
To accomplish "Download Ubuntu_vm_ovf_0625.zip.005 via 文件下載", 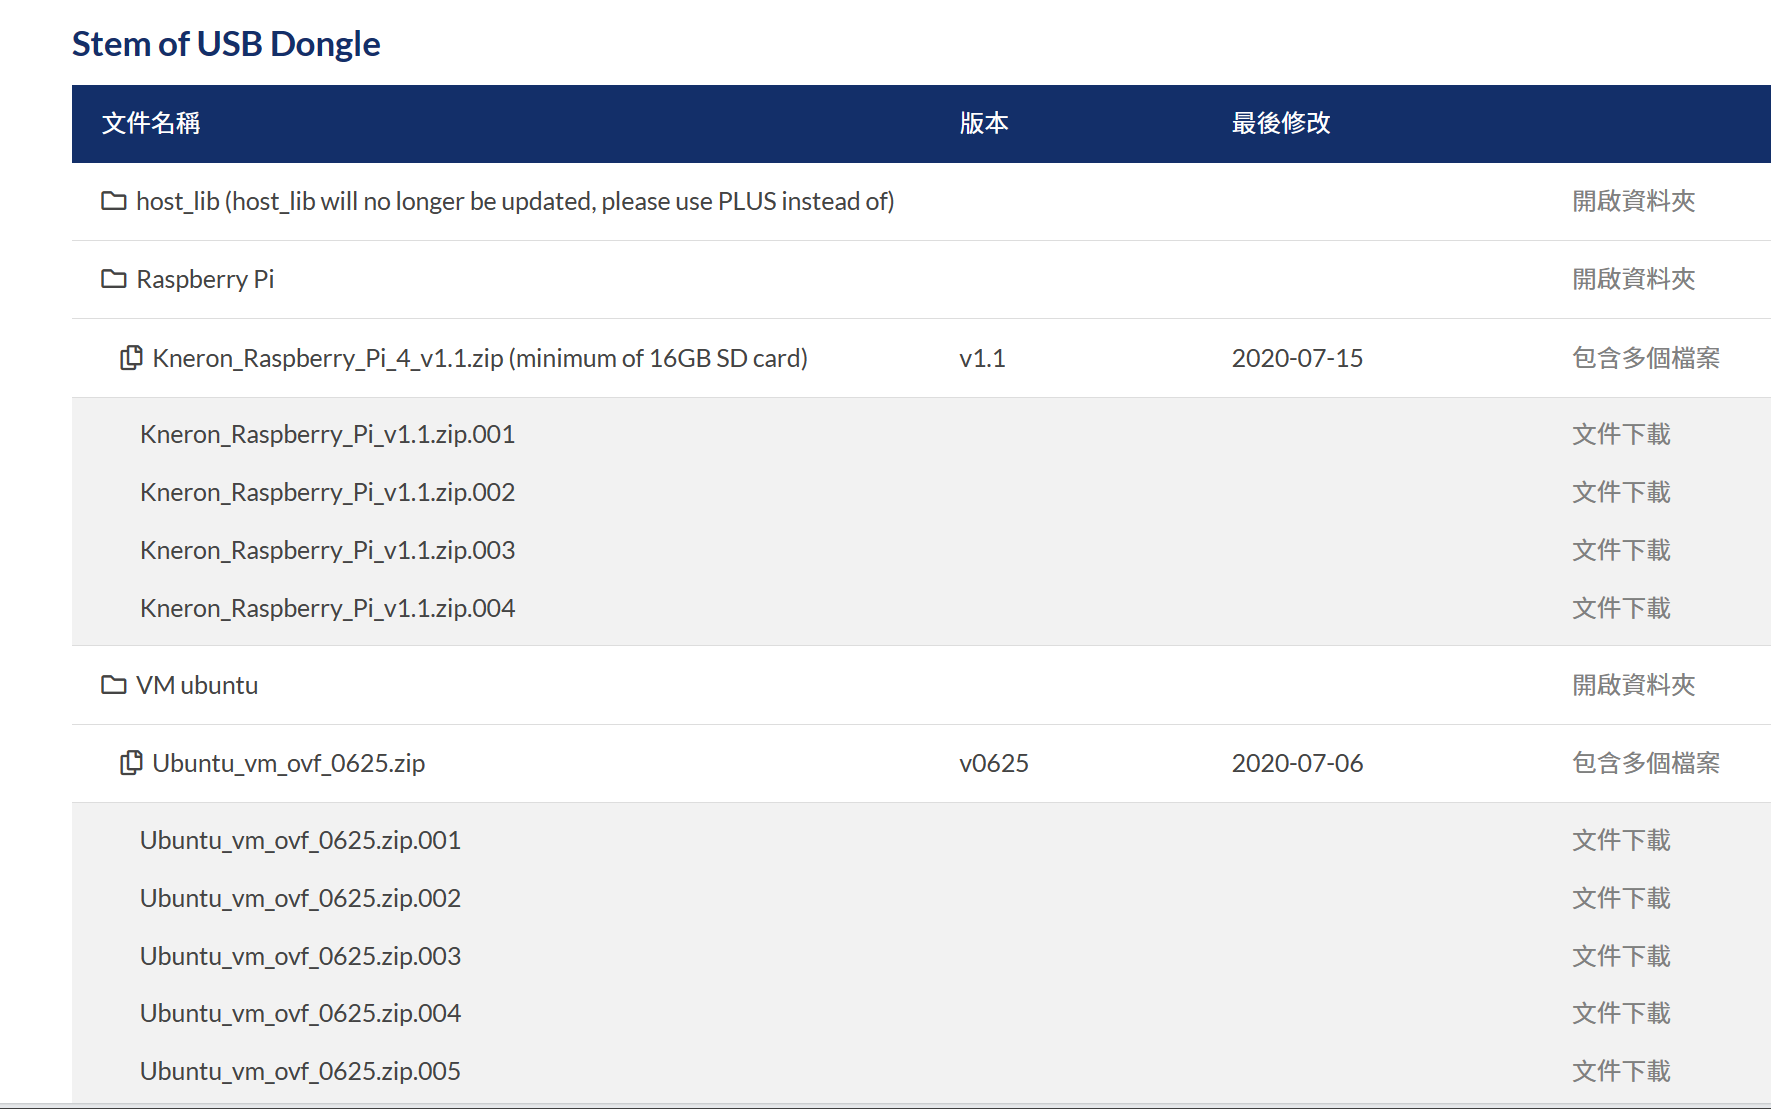I will click(1621, 1071).
